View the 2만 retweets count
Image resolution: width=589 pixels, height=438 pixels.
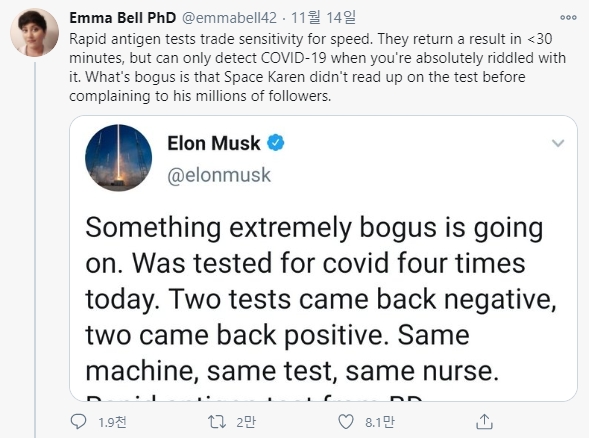(246, 422)
